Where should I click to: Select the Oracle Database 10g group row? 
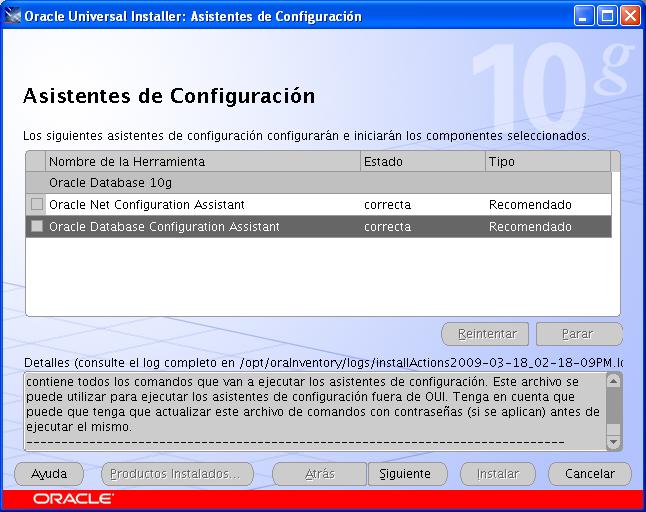318,182
